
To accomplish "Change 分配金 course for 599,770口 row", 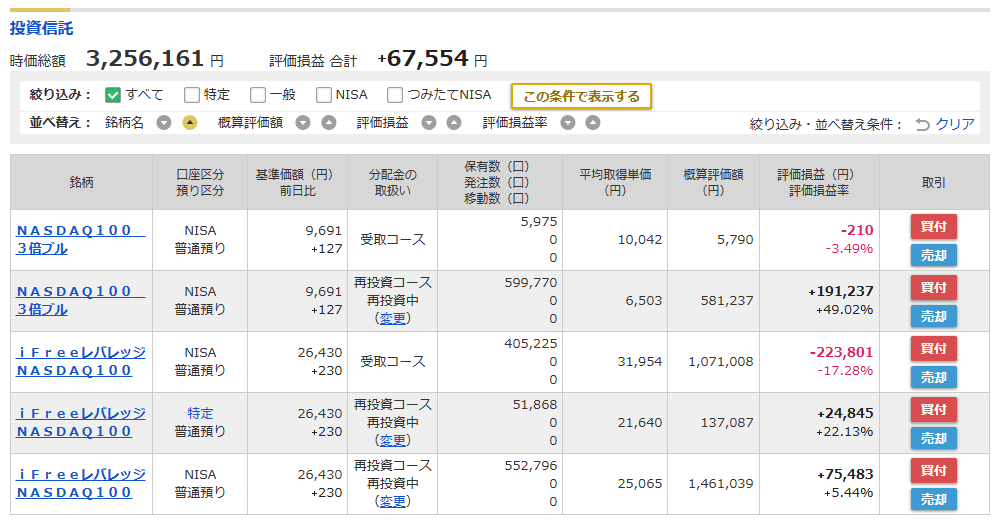I will click(x=392, y=319).
